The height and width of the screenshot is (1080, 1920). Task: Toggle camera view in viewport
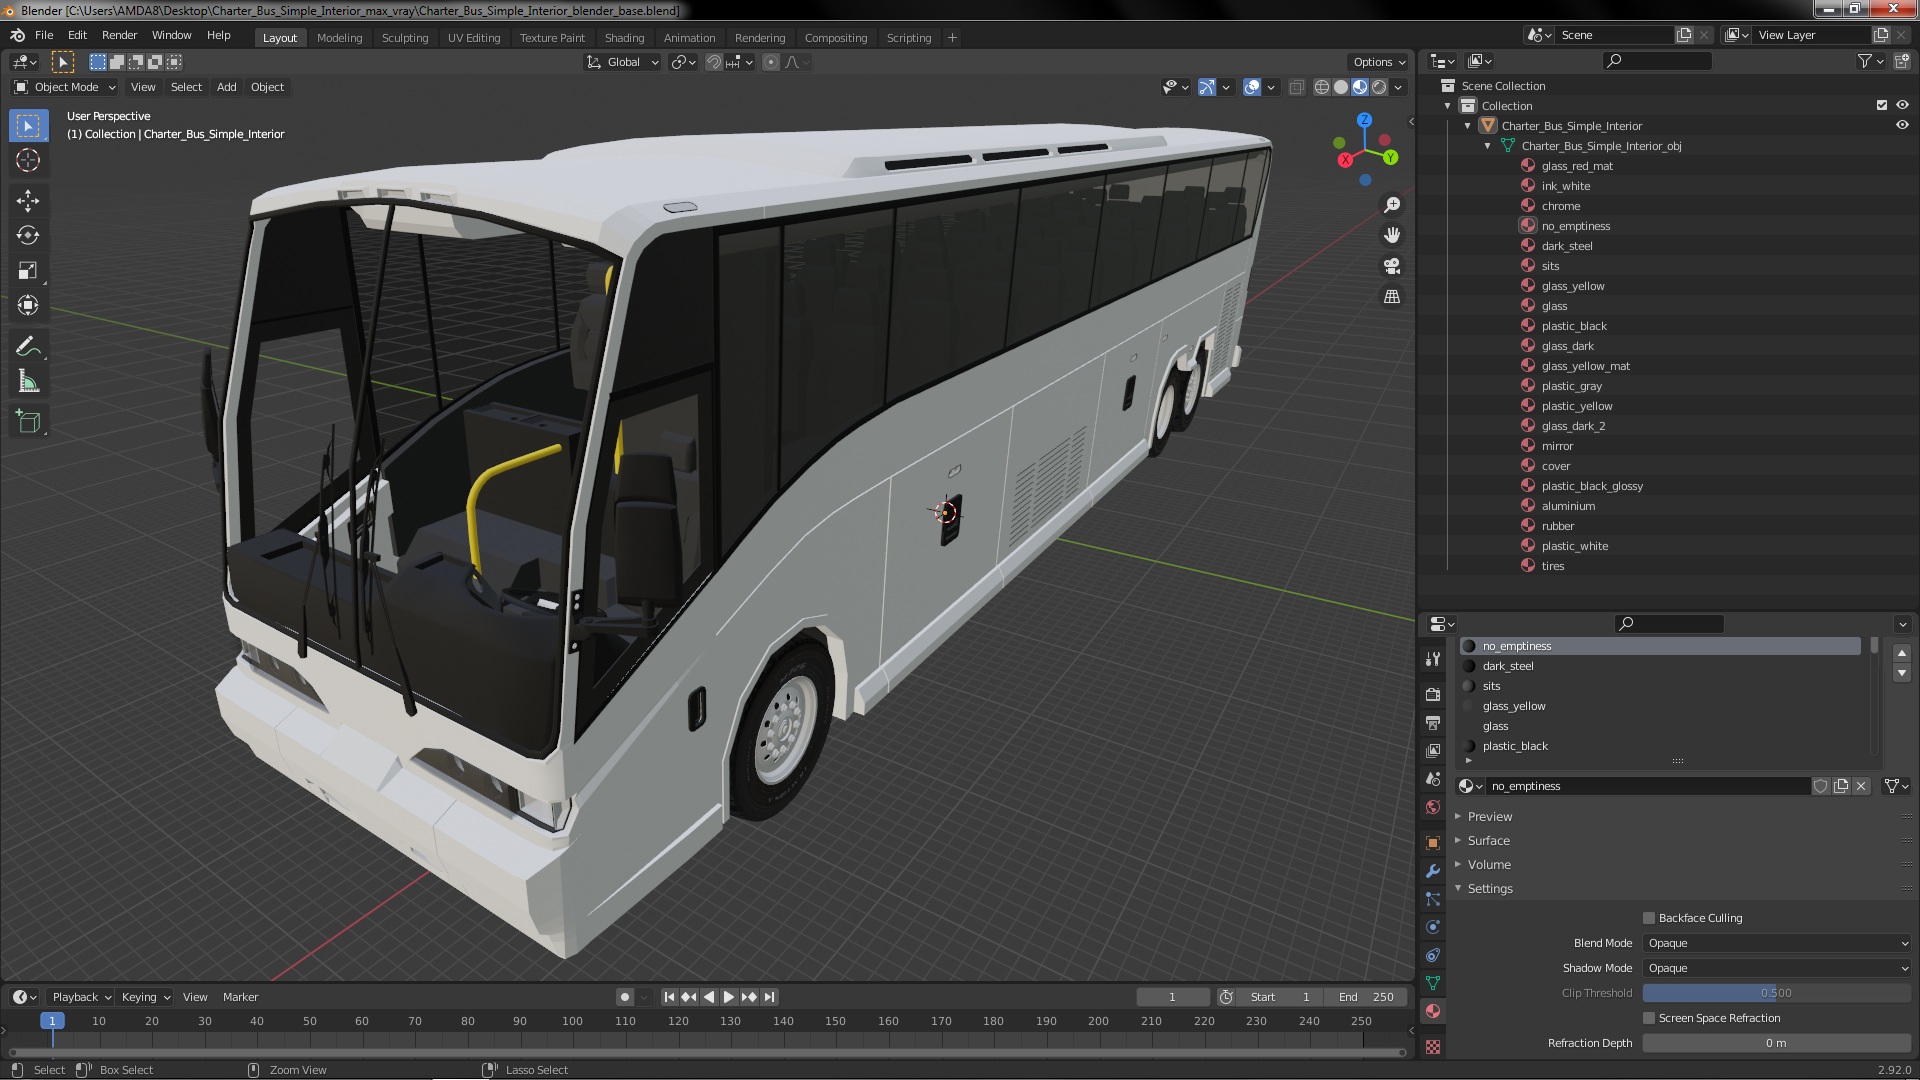click(1391, 266)
